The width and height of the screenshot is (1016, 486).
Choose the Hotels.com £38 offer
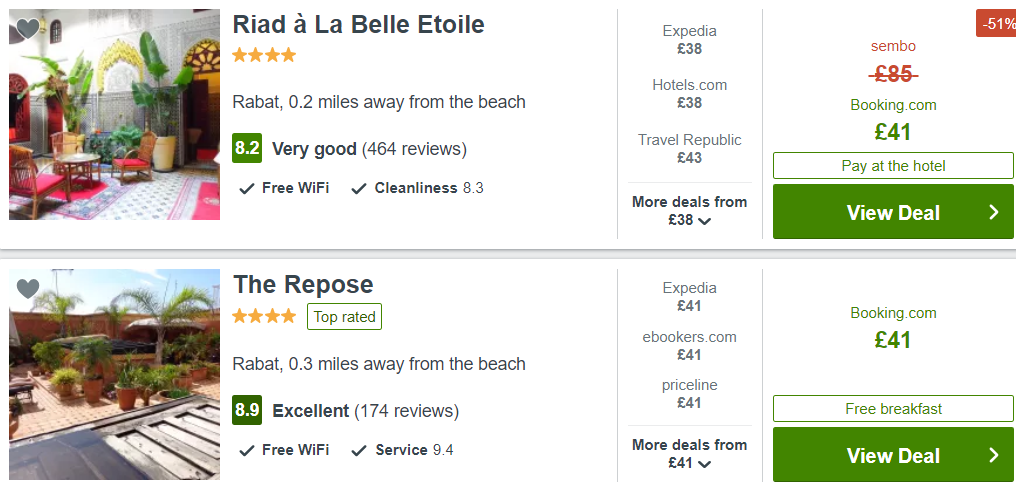point(689,94)
